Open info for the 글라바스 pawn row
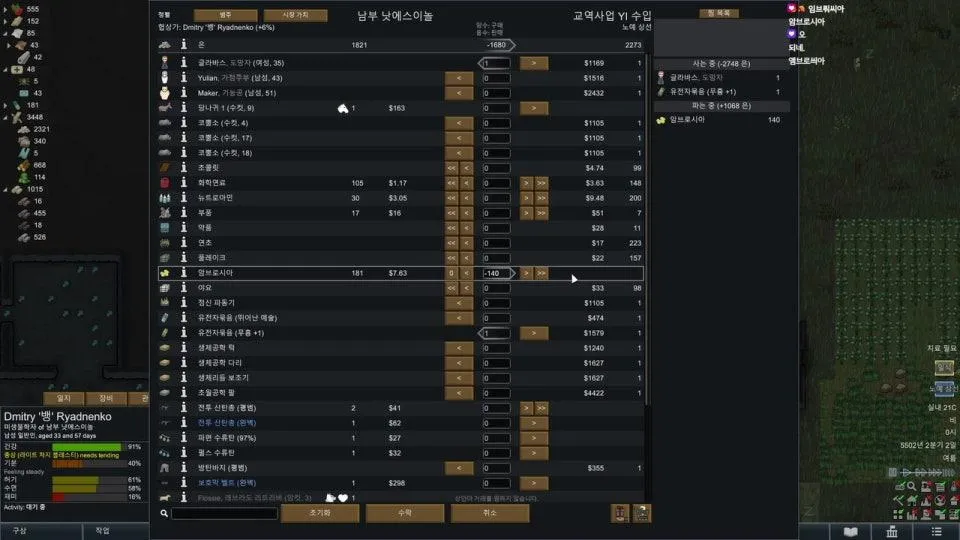960x540 pixels. click(184, 62)
